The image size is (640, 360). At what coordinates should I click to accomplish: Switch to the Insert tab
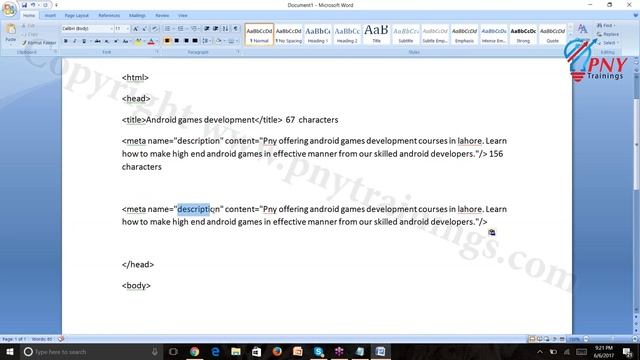click(50, 16)
